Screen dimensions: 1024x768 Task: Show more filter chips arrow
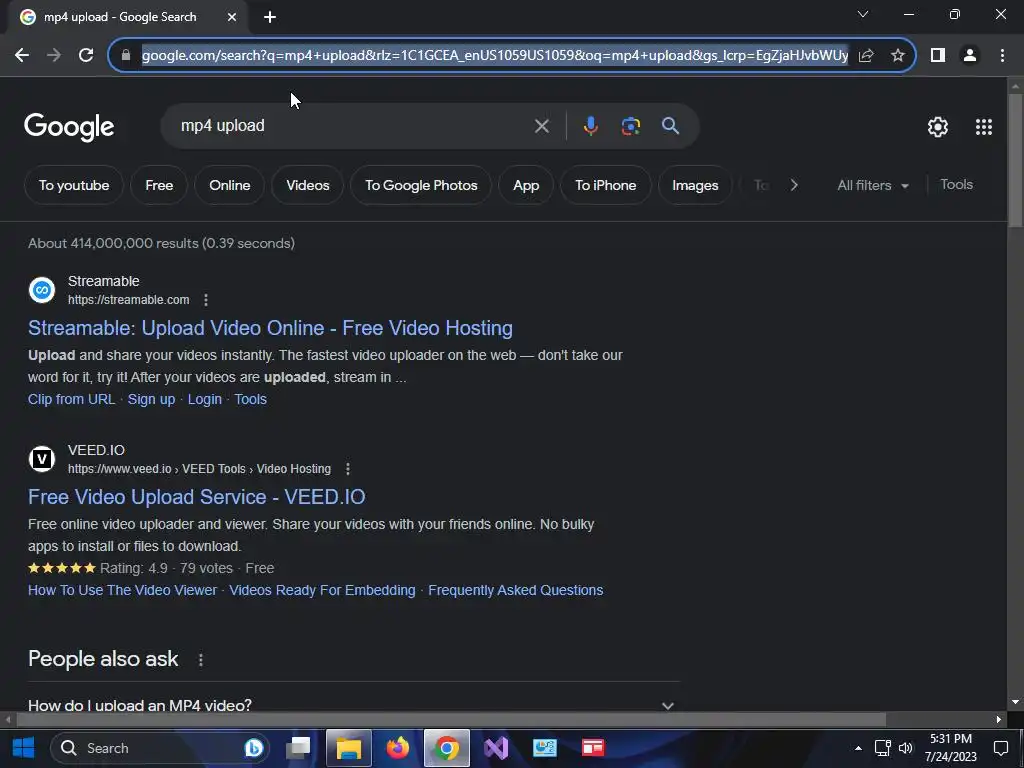793,185
